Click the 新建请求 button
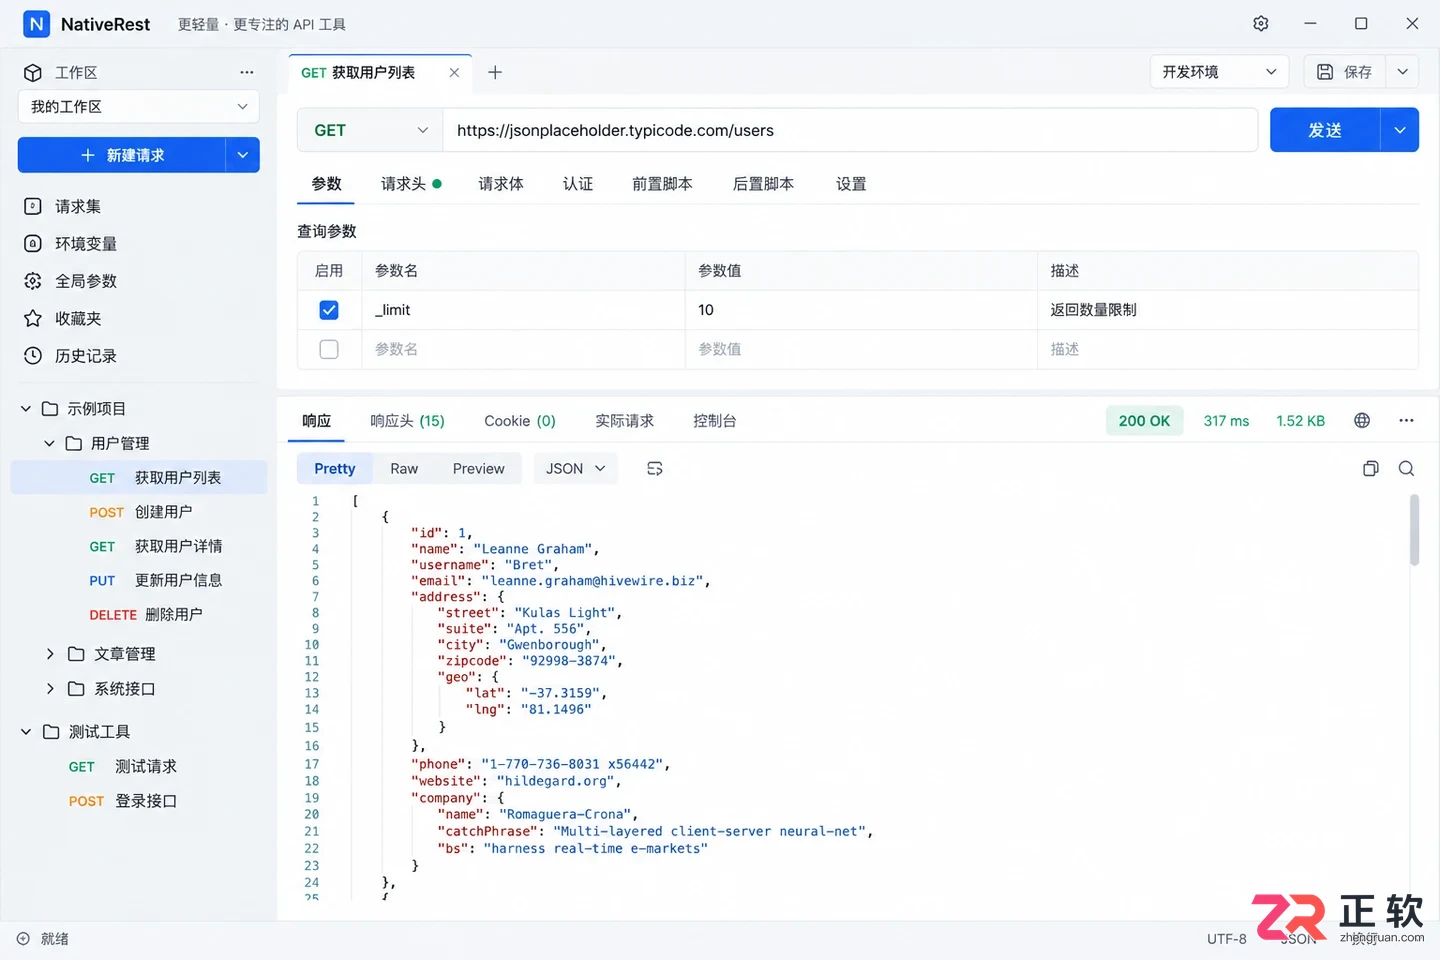 point(122,155)
